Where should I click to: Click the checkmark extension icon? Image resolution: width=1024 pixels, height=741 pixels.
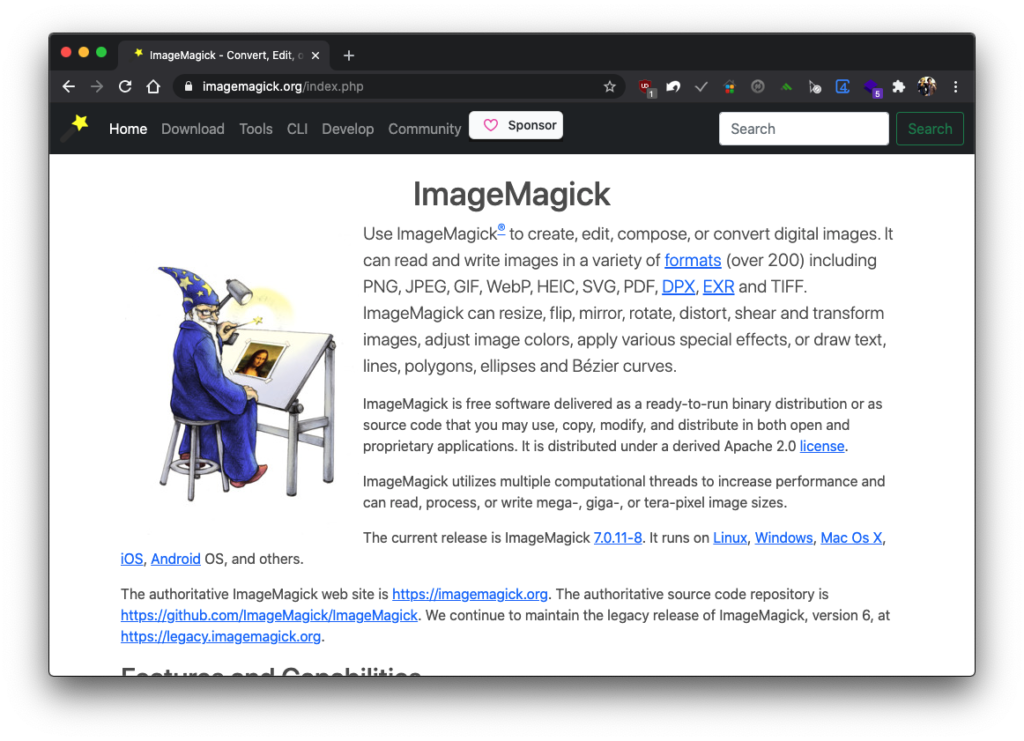tap(701, 87)
